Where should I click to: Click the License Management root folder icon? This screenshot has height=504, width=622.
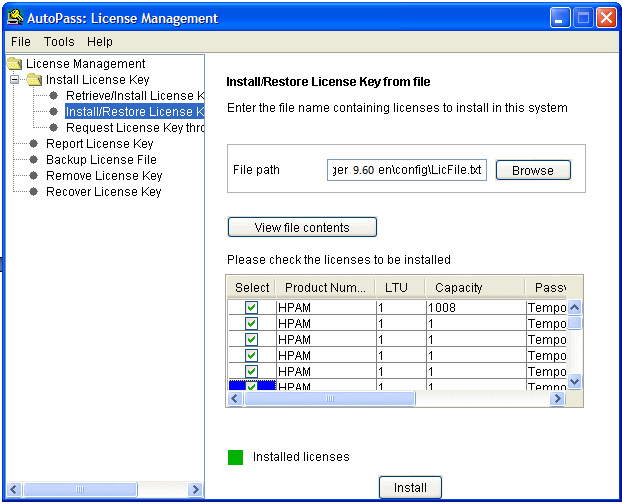[14, 63]
